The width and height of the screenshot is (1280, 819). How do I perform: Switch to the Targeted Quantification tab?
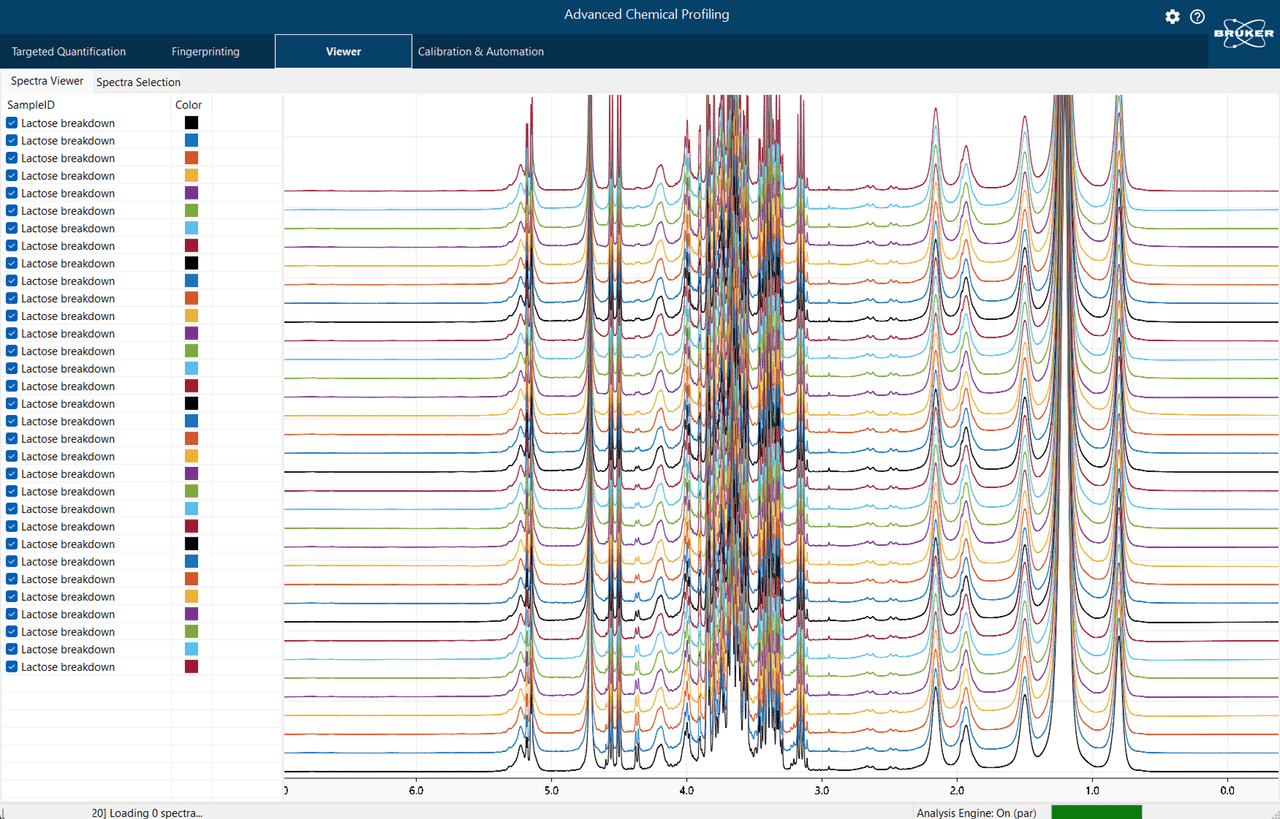point(69,51)
